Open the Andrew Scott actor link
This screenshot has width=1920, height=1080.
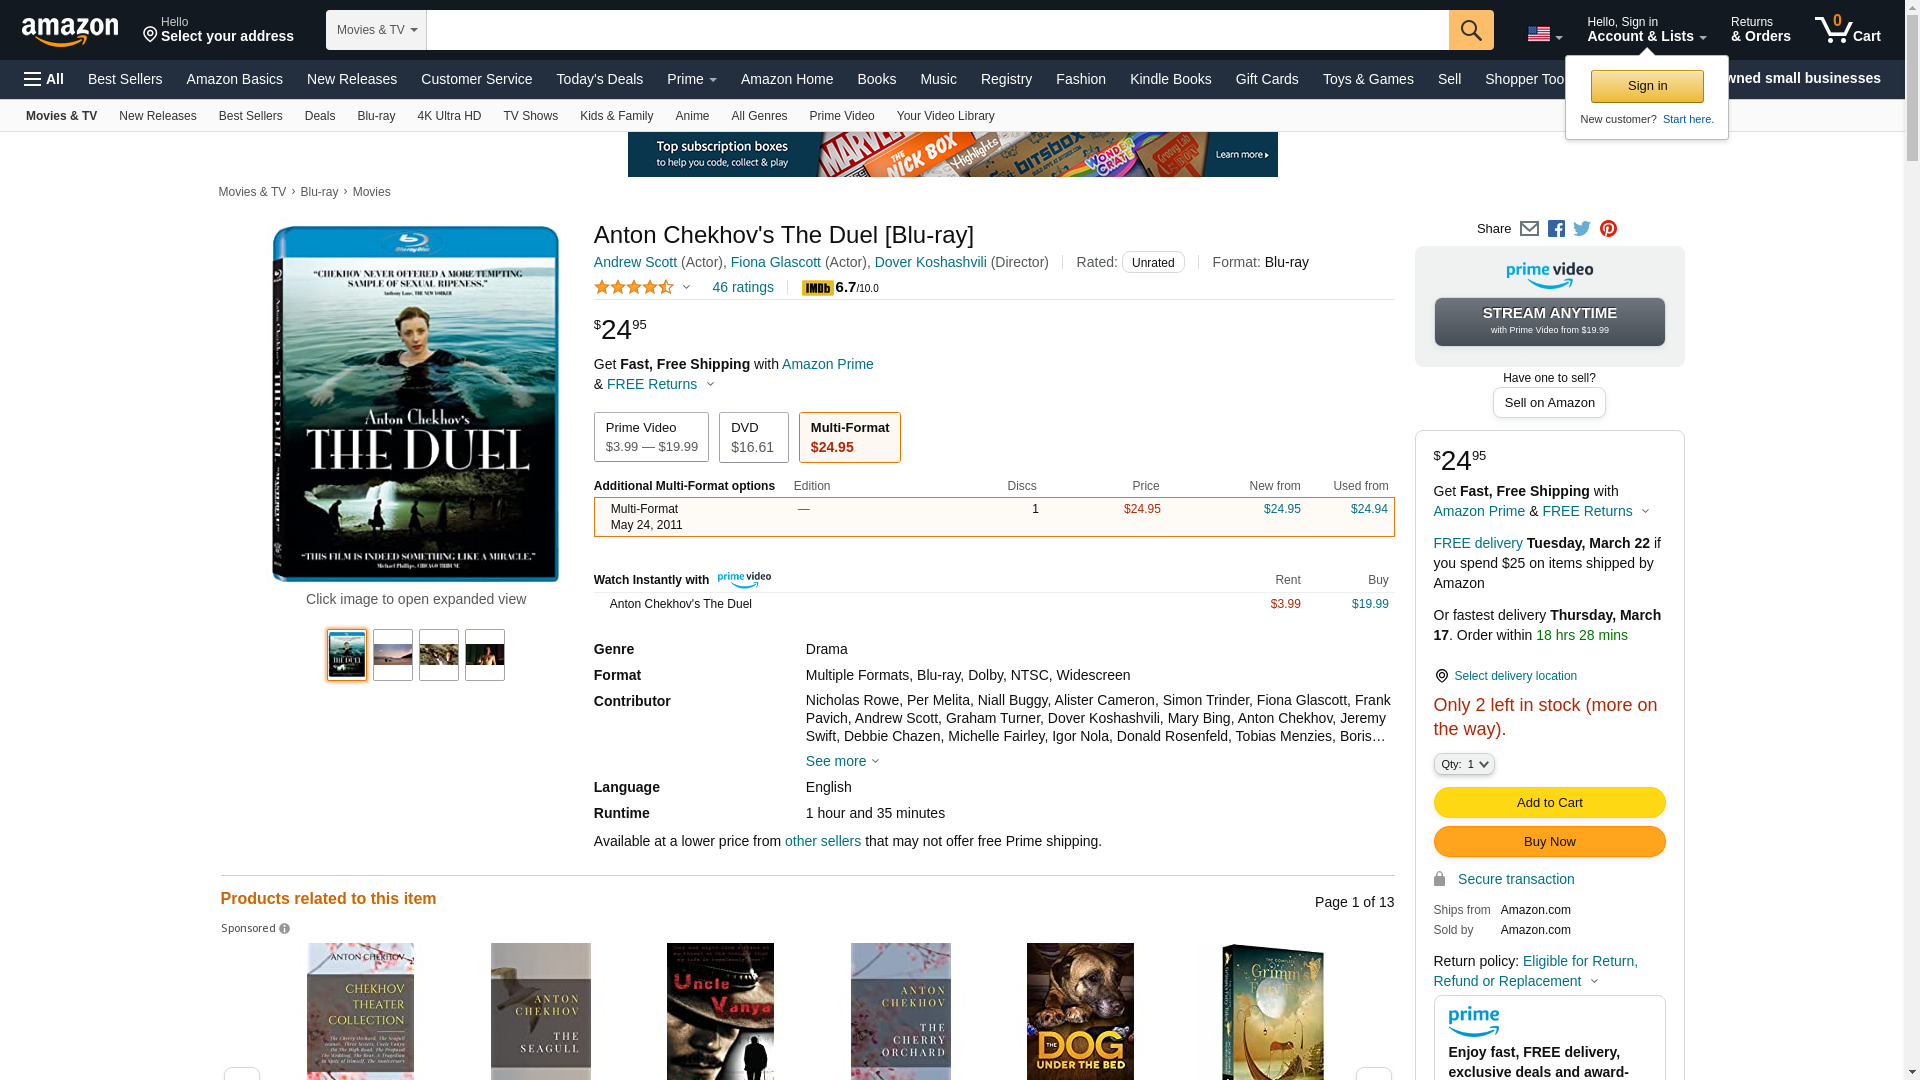click(635, 262)
